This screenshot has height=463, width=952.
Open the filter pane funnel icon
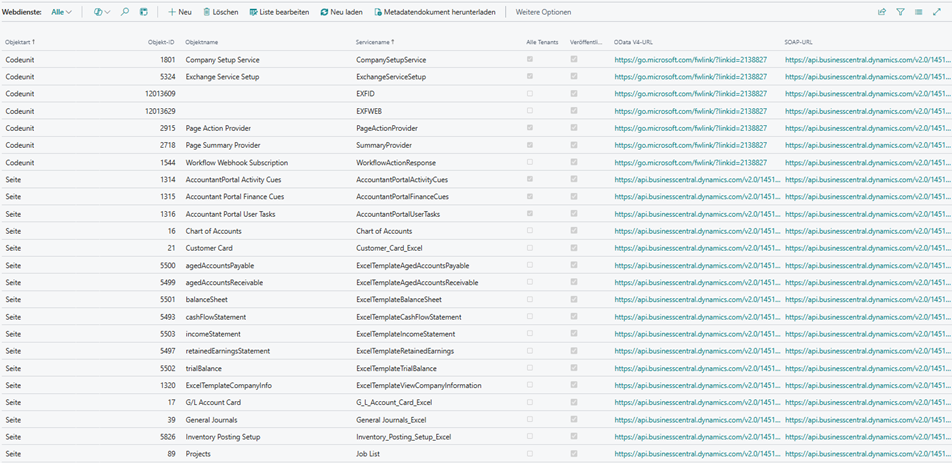pos(900,12)
